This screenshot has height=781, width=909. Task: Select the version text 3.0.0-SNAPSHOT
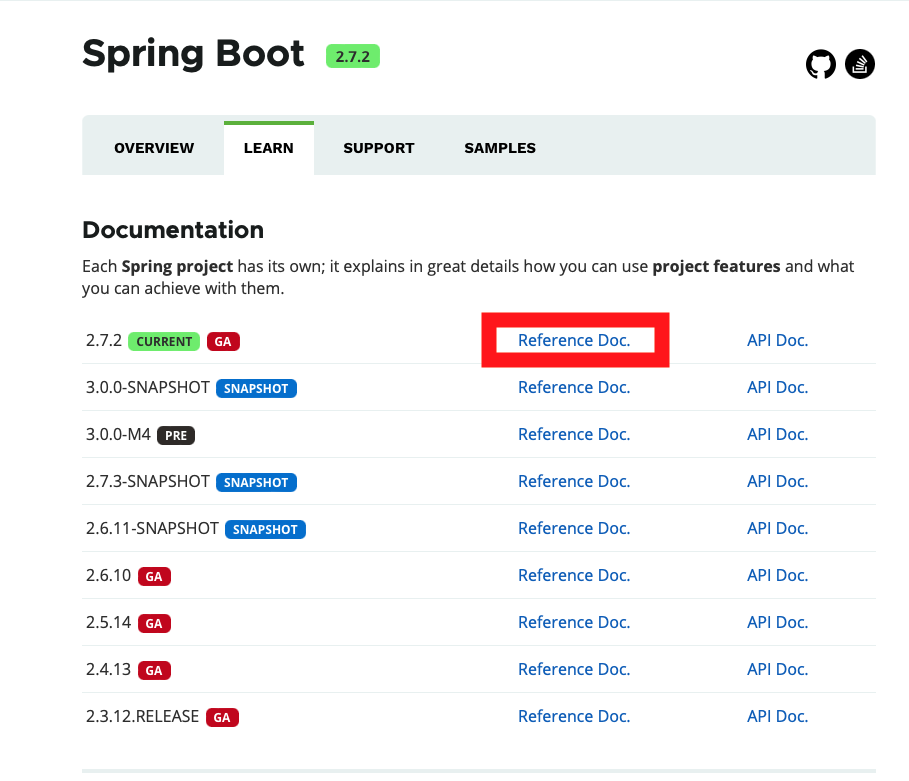point(148,387)
